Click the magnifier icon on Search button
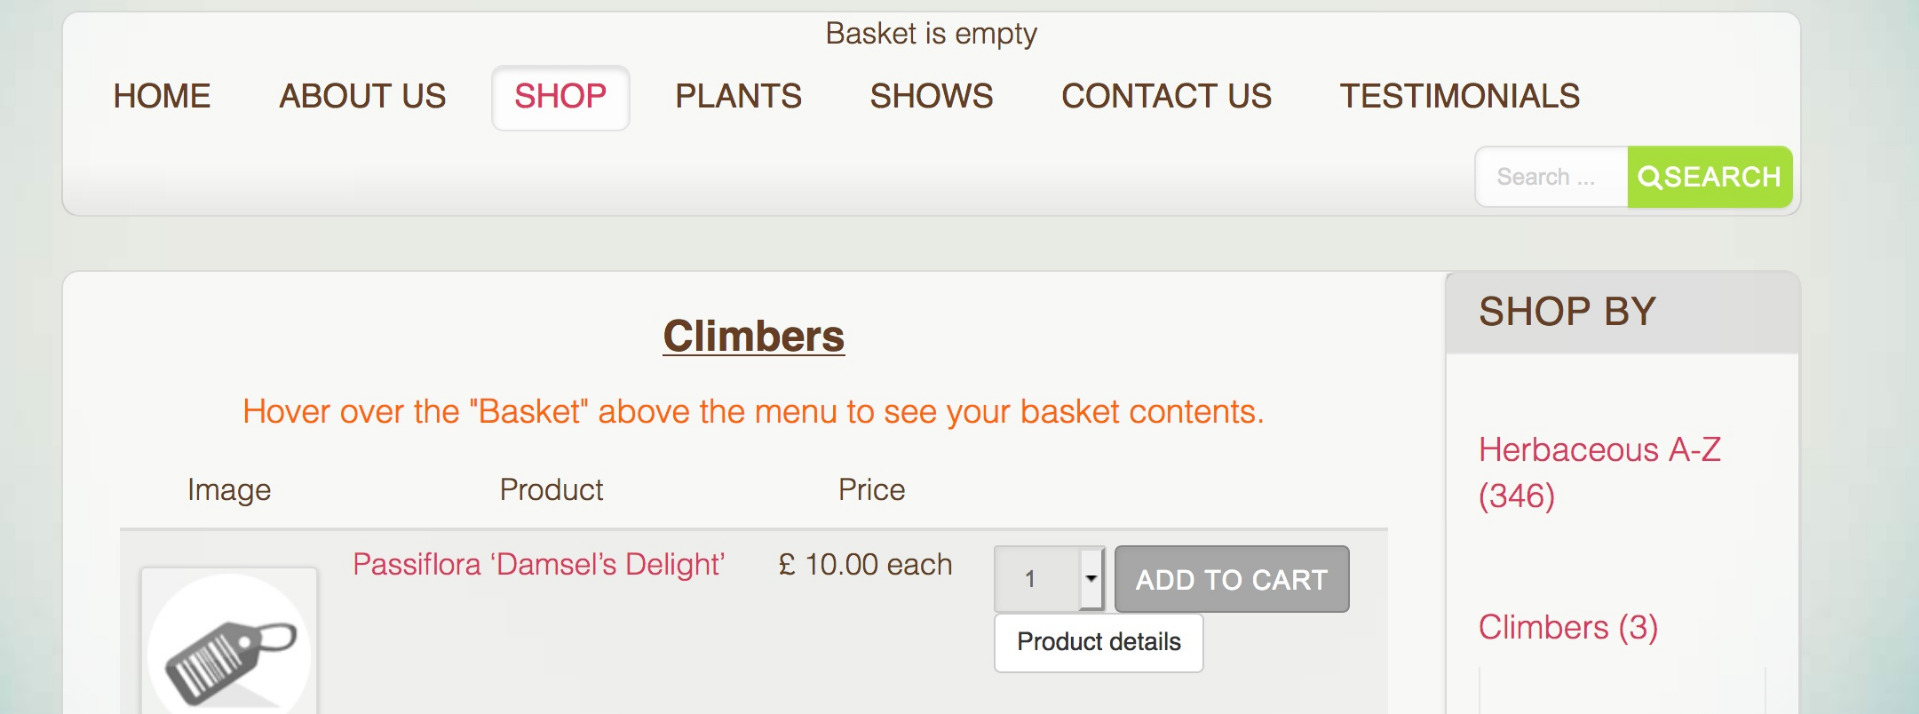The width and height of the screenshot is (1919, 714). [x=1649, y=177]
